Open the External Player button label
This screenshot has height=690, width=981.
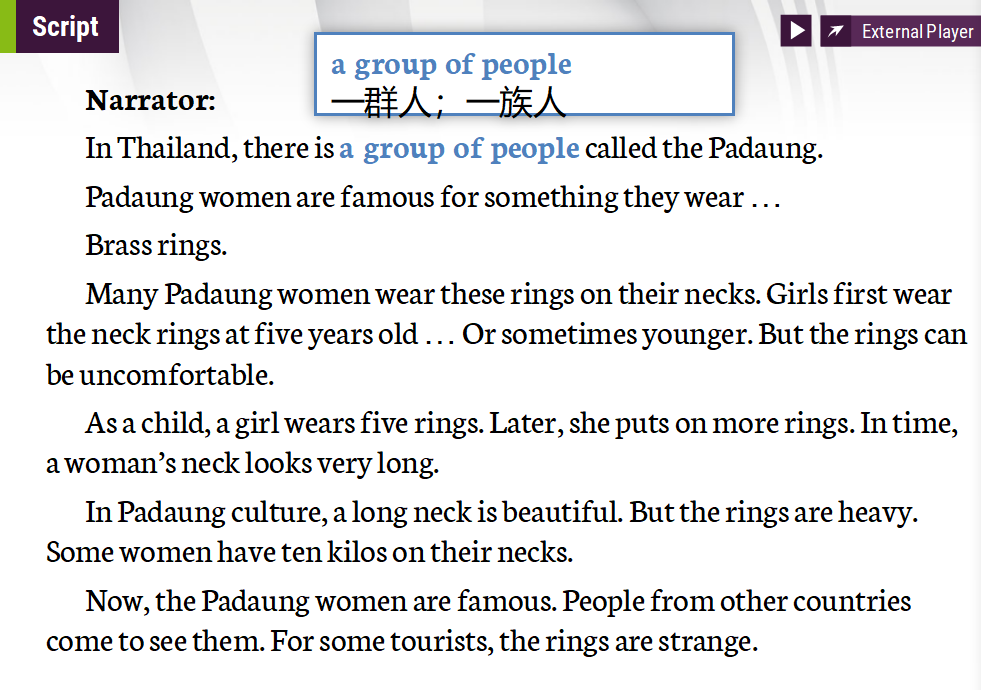[917, 32]
